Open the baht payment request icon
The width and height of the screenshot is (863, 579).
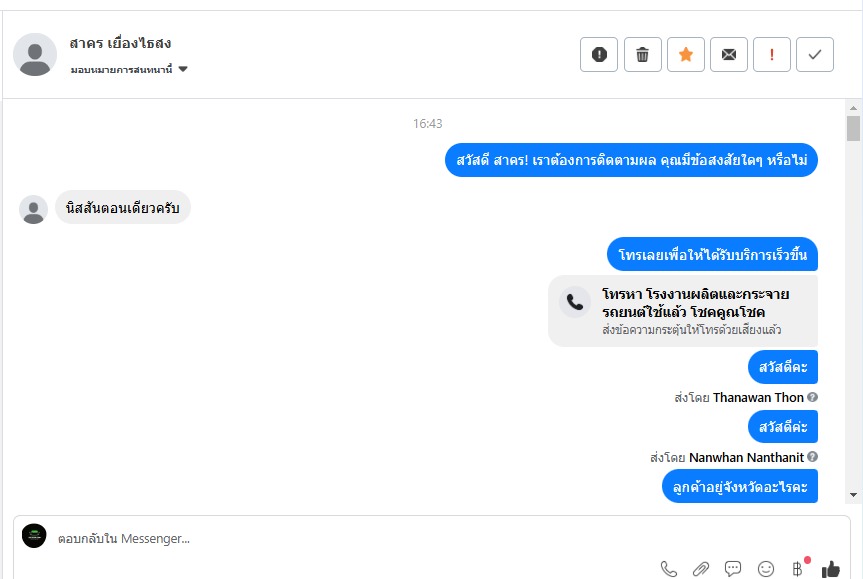[798, 569]
